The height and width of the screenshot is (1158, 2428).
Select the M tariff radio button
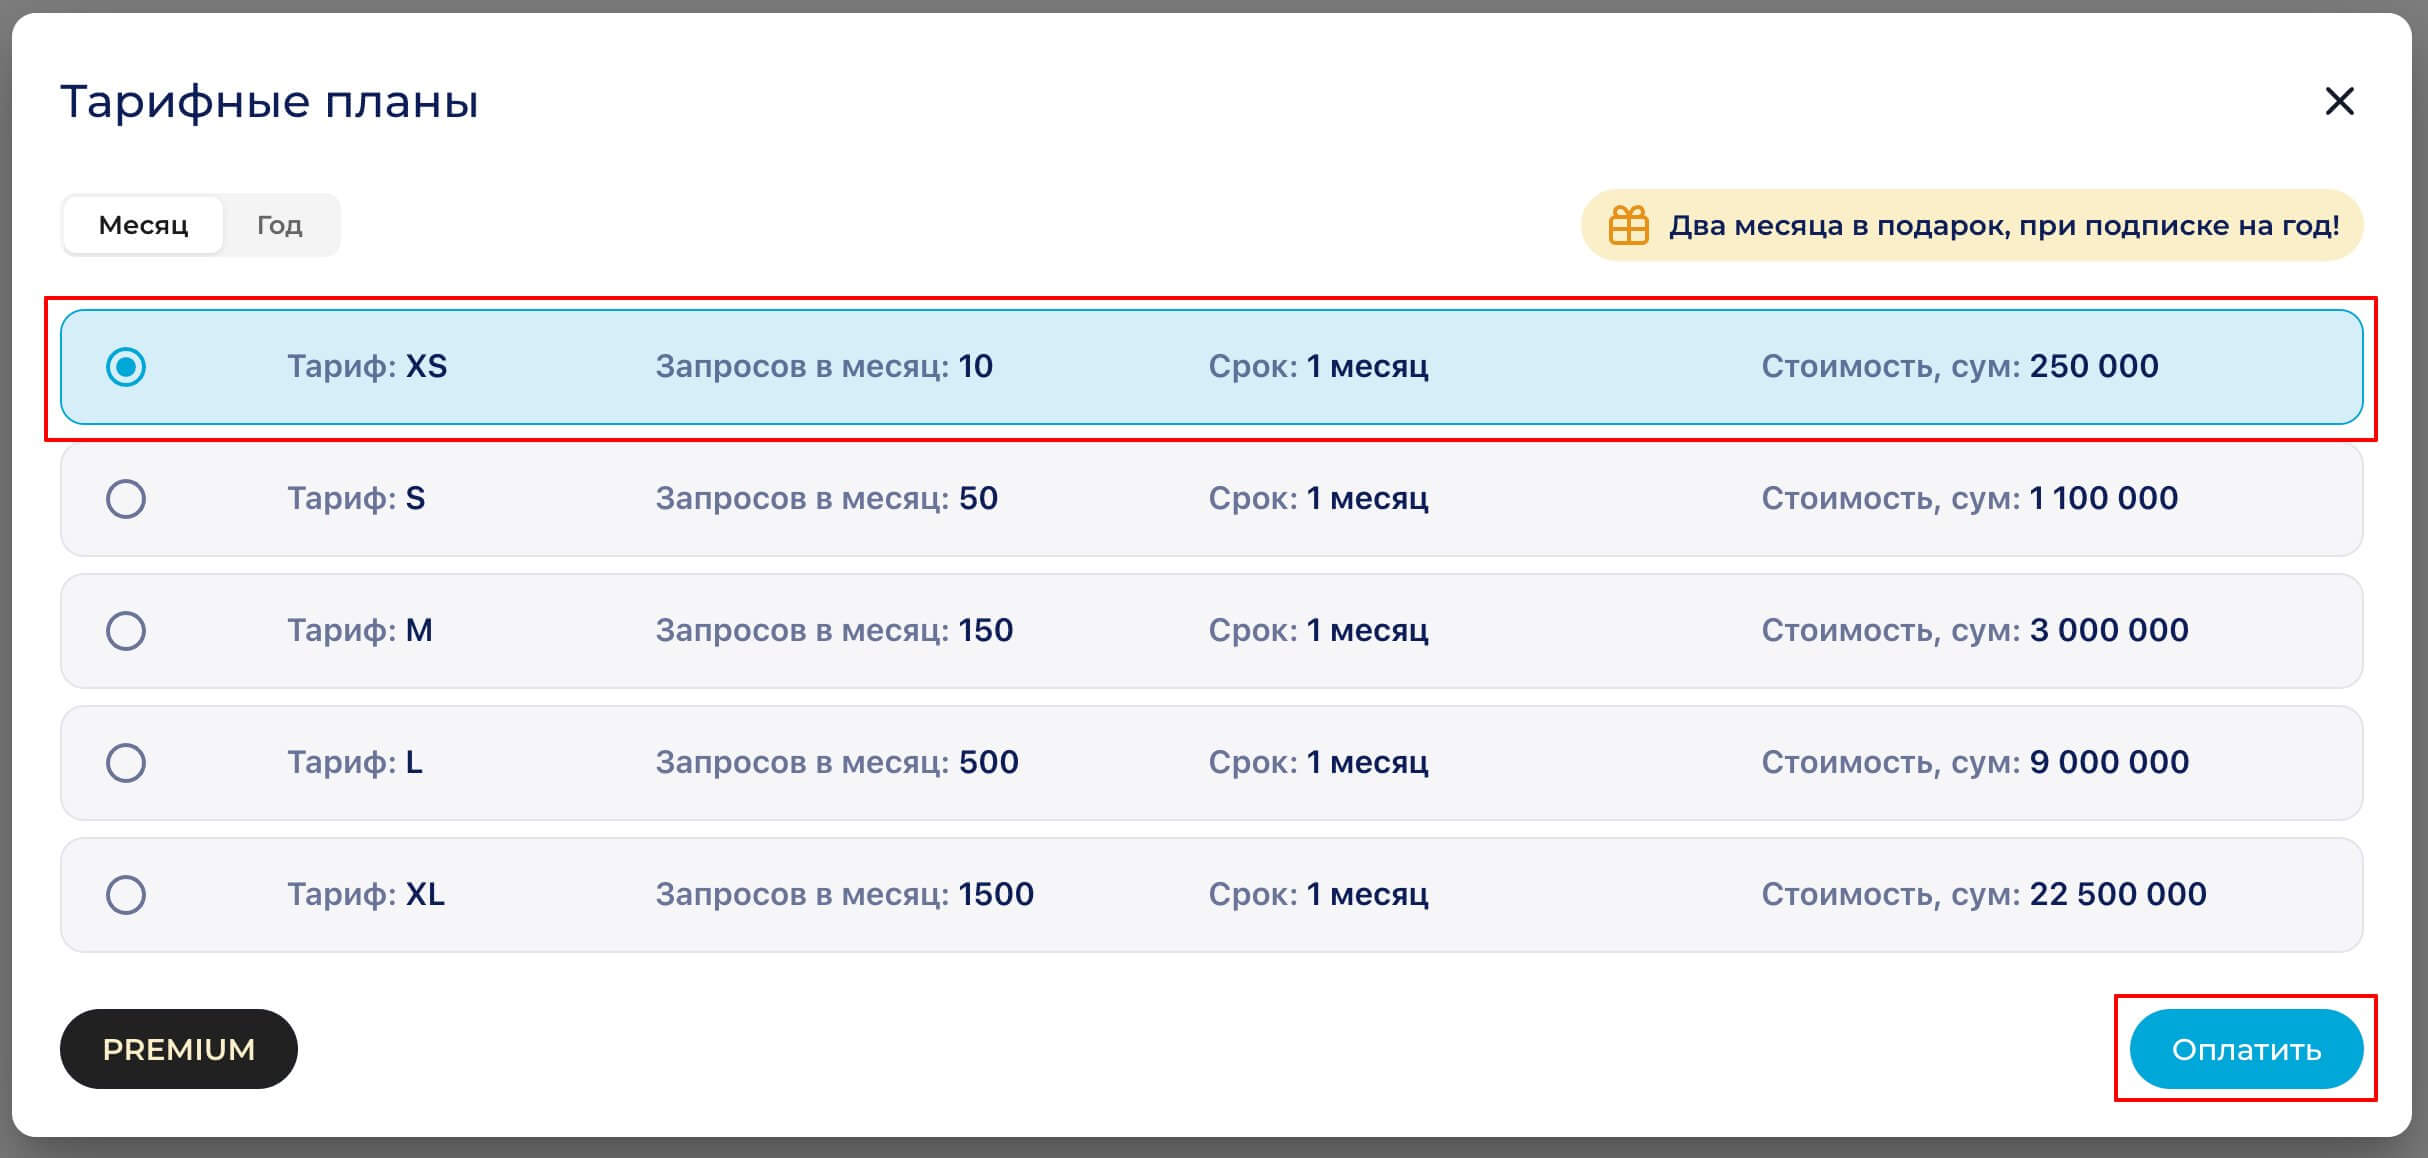pos(126,631)
